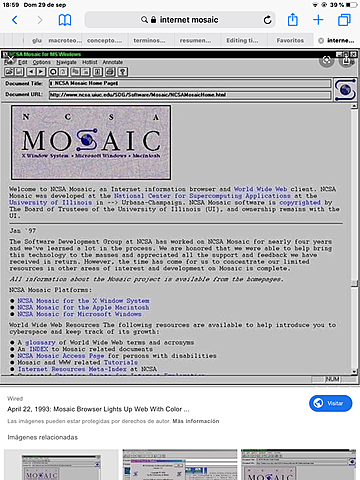Open the 'April 22, 1993: Mosaic Browser' title
Image resolution: width=360 pixels, height=480 pixels.
pos(98,409)
